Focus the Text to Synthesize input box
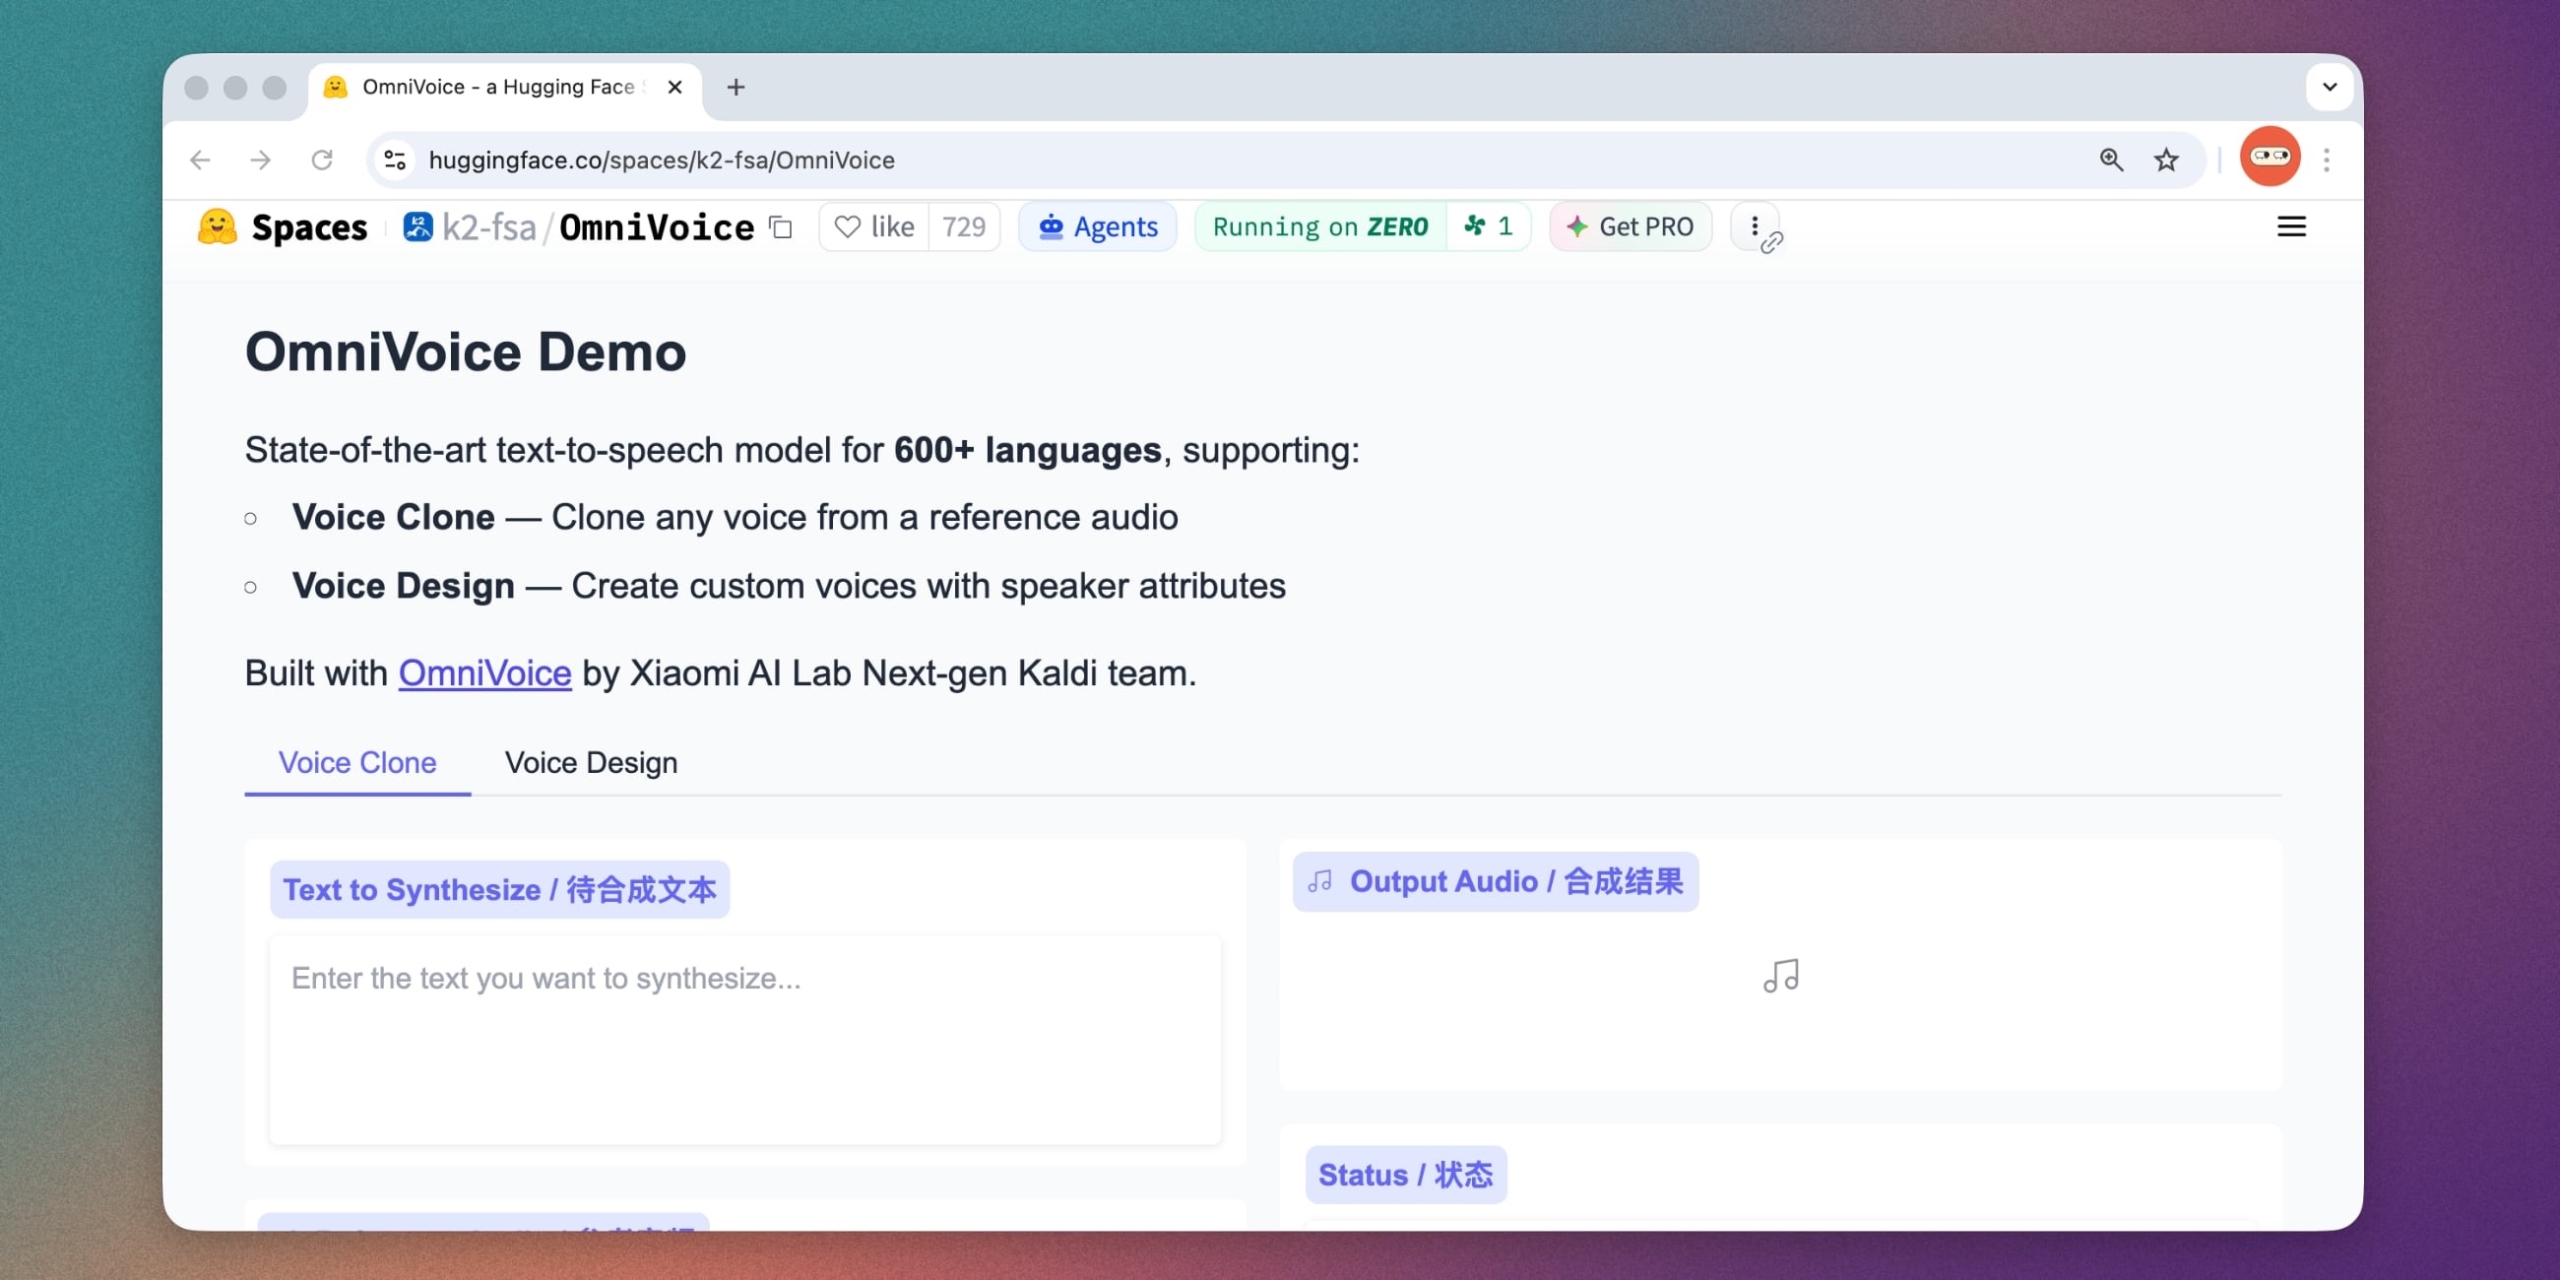Screen dimensions: 2560x1280 pyautogui.click(x=745, y=1040)
